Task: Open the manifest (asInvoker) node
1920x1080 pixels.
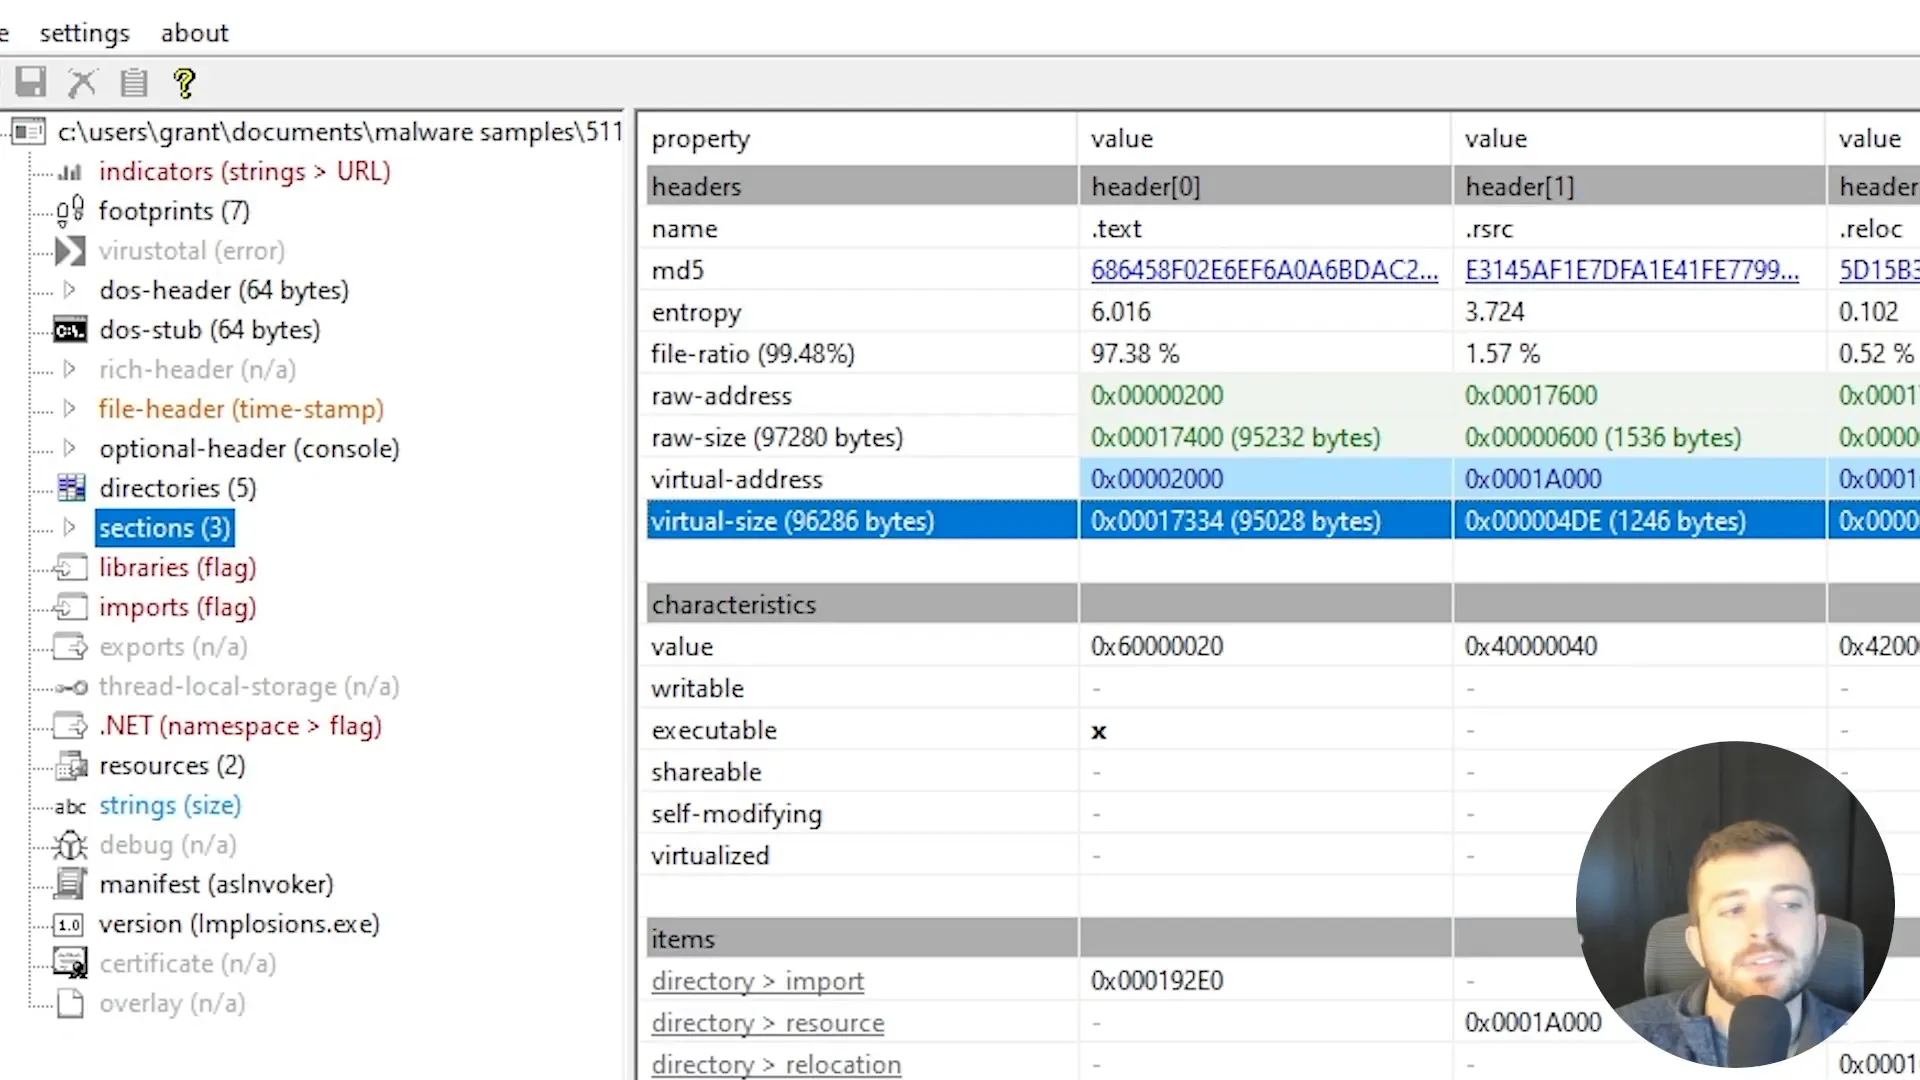Action: point(215,884)
